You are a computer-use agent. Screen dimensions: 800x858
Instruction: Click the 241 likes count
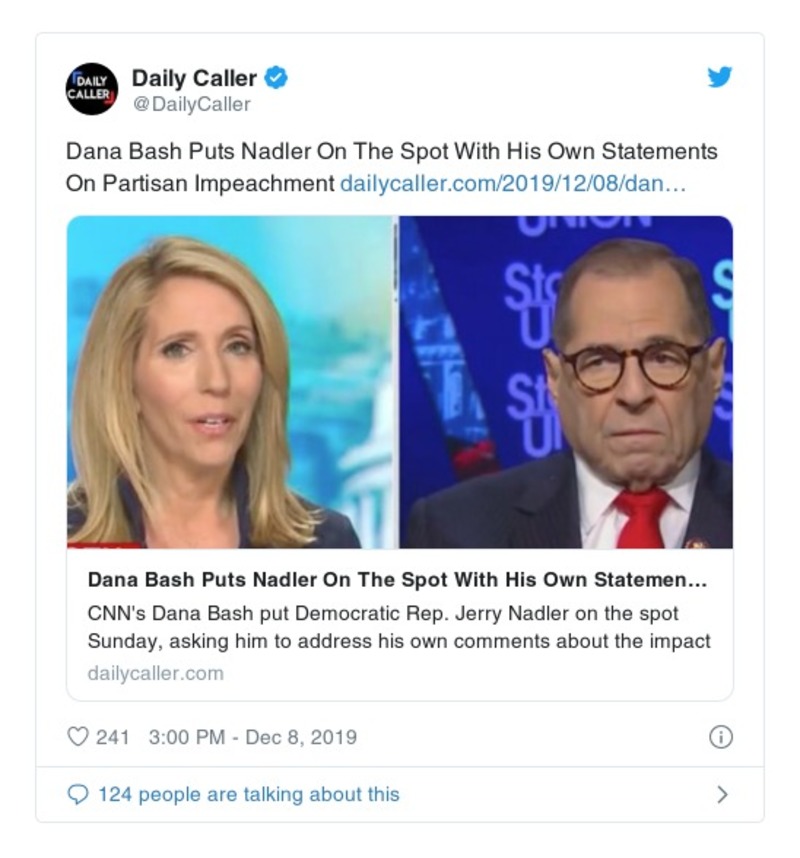pos(113,737)
